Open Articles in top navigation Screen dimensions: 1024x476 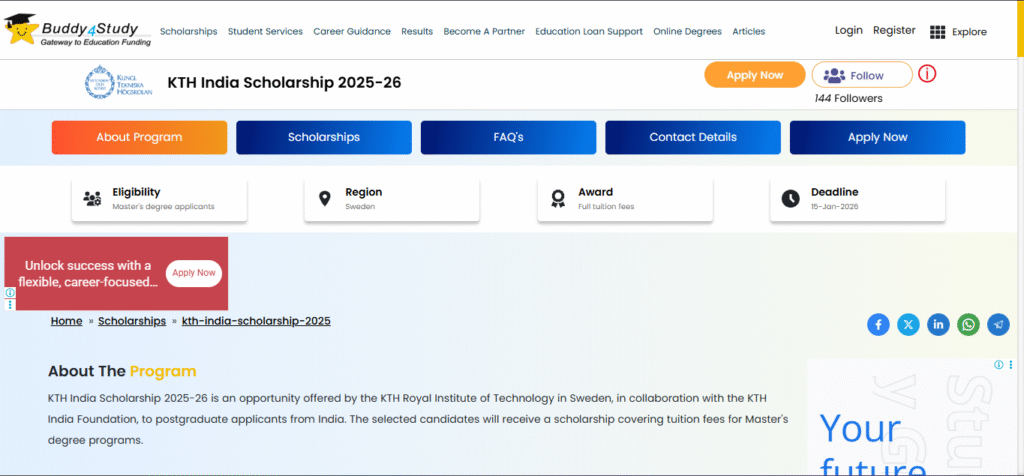pos(748,31)
